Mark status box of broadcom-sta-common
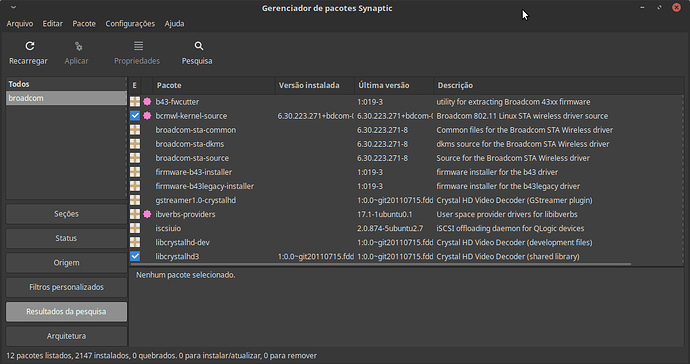 tap(135, 130)
